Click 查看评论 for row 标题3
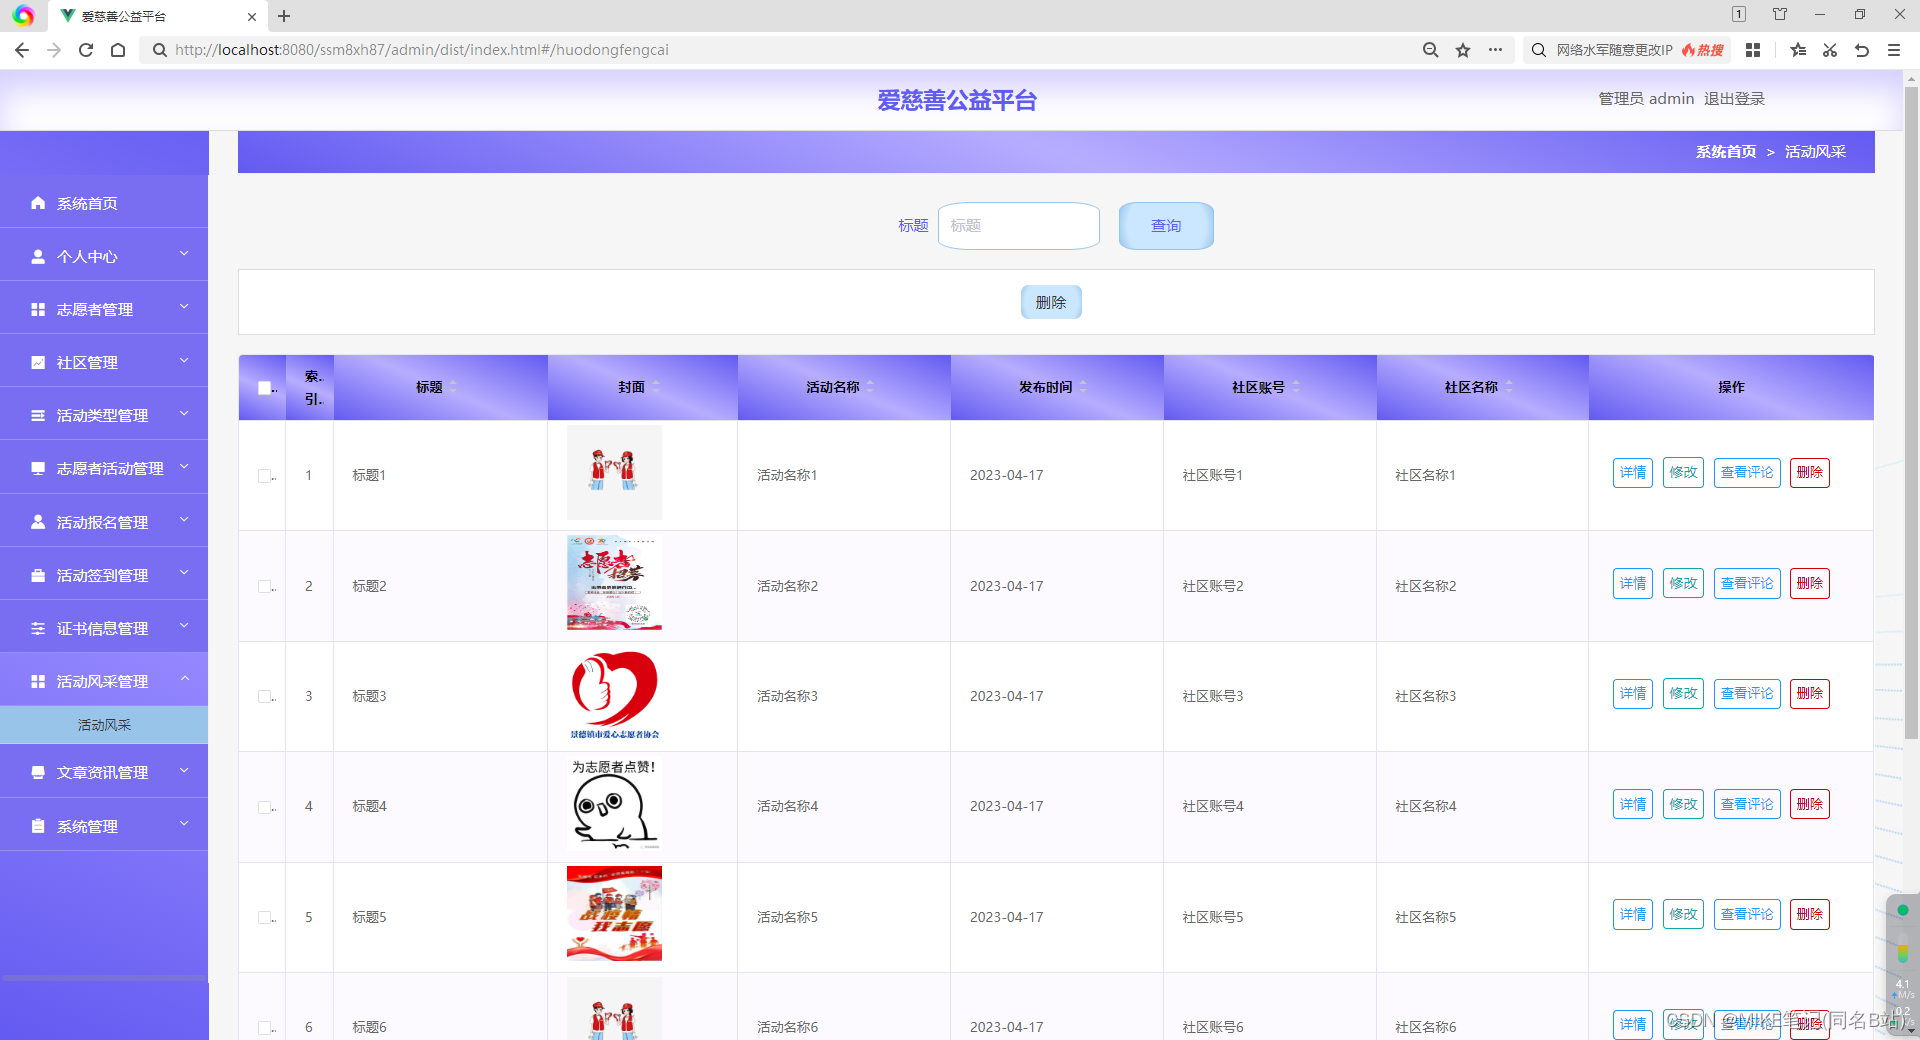 pyautogui.click(x=1747, y=694)
